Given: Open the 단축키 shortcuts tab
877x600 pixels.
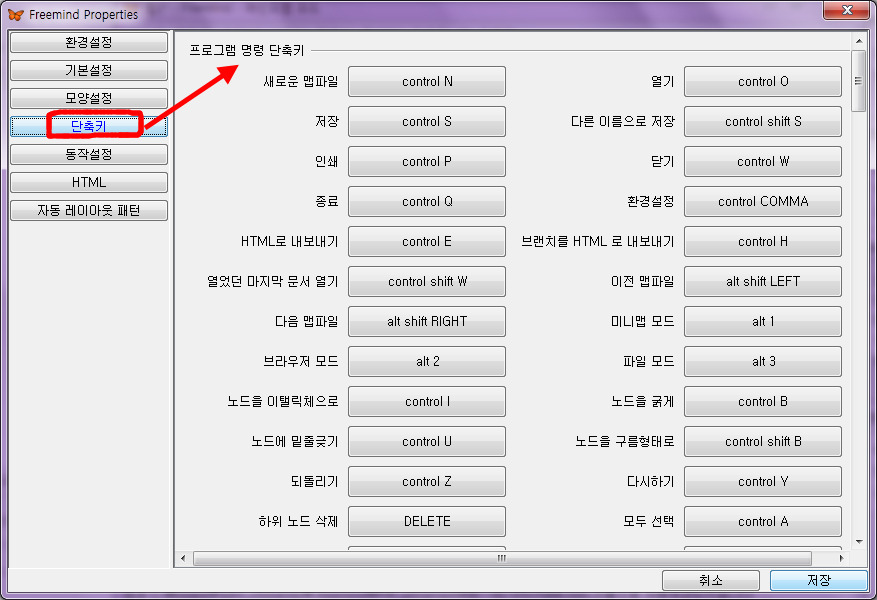Looking at the screenshot, I should coord(88,126).
